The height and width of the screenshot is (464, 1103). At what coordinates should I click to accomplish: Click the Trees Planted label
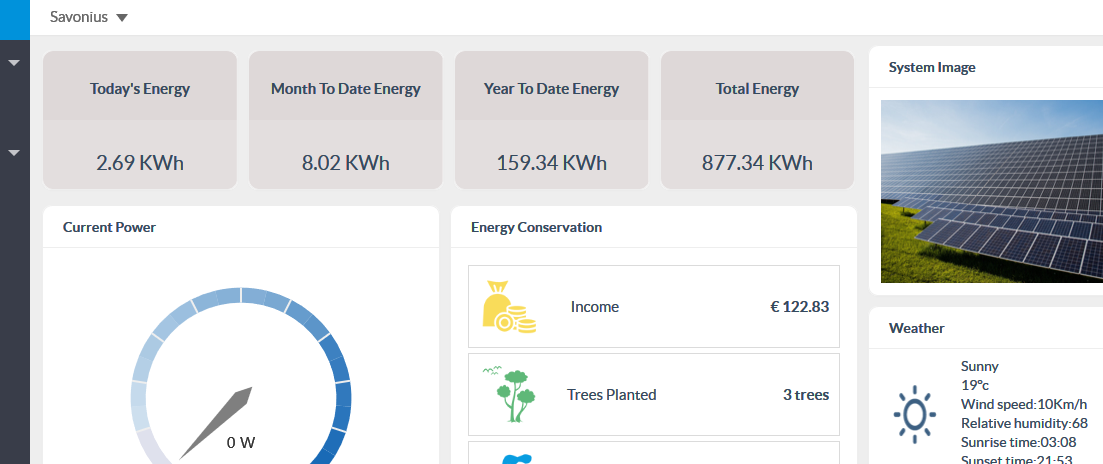coord(612,394)
